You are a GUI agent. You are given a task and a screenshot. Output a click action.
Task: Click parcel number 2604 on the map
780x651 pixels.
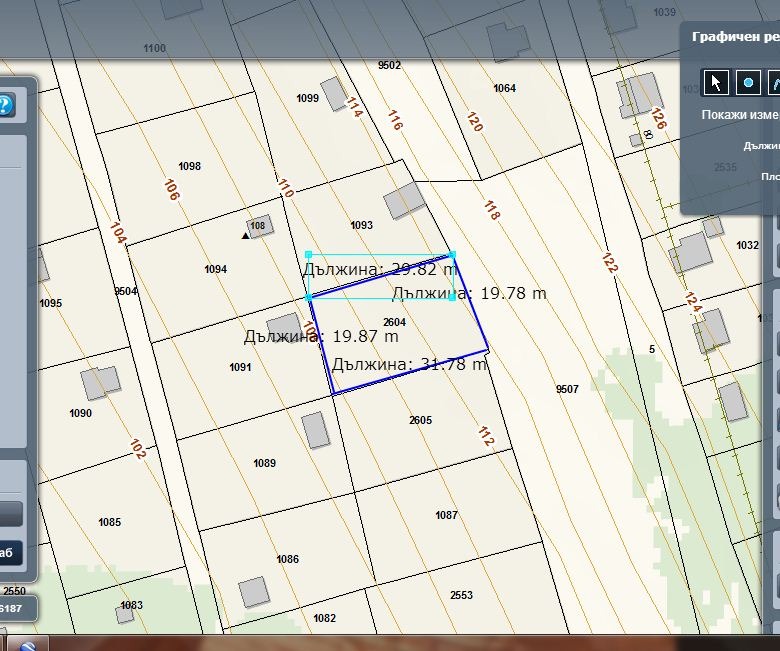click(394, 322)
